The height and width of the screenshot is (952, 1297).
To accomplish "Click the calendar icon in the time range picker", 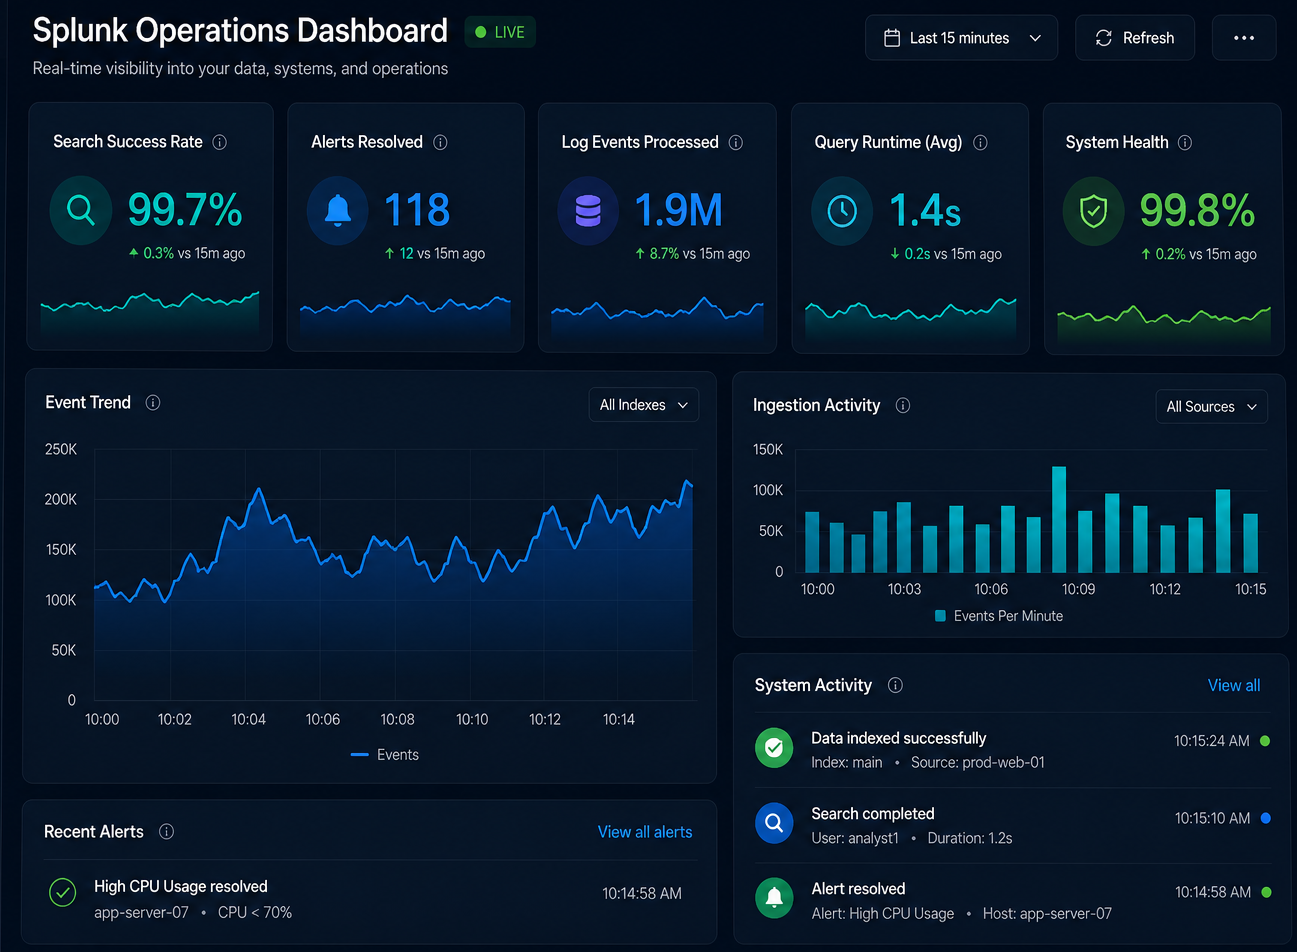I will coord(892,38).
